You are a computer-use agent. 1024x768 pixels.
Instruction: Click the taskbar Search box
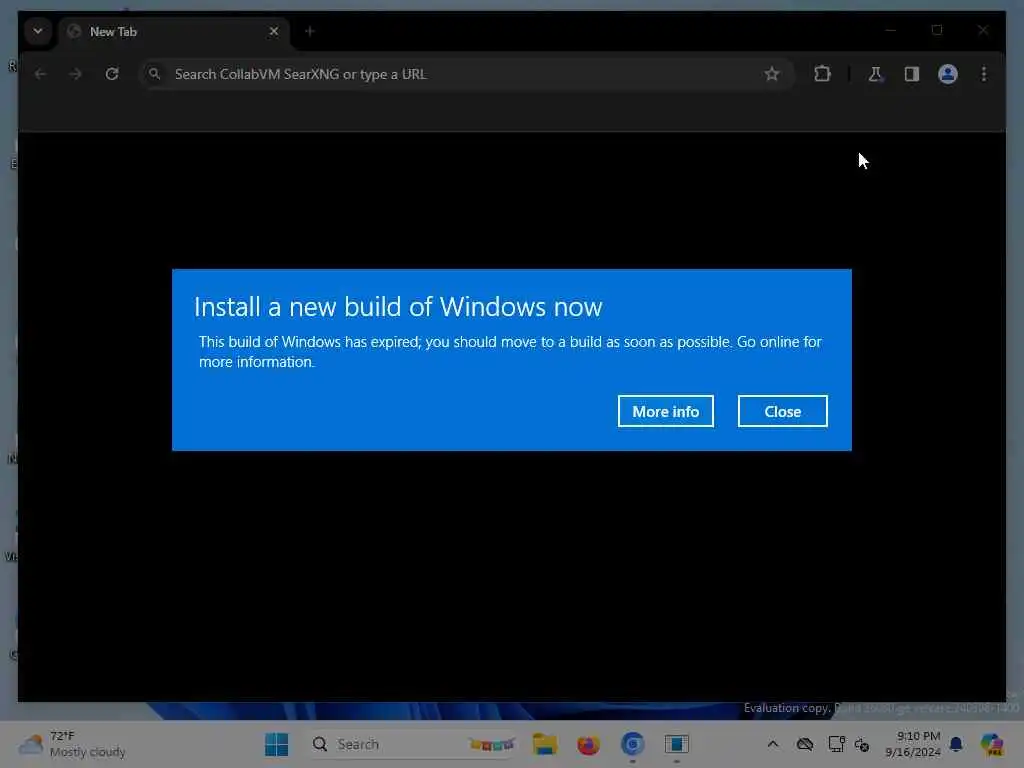tap(414, 744)
